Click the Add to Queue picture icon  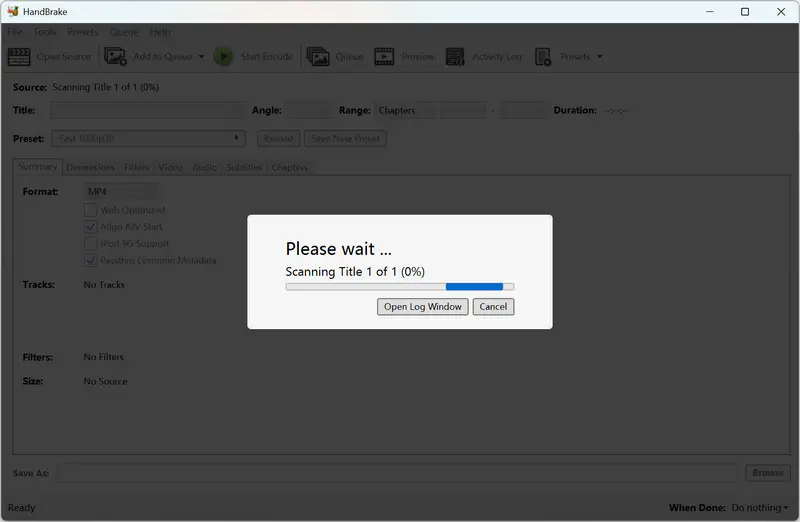pyautogui.click(x=115, y=57)
